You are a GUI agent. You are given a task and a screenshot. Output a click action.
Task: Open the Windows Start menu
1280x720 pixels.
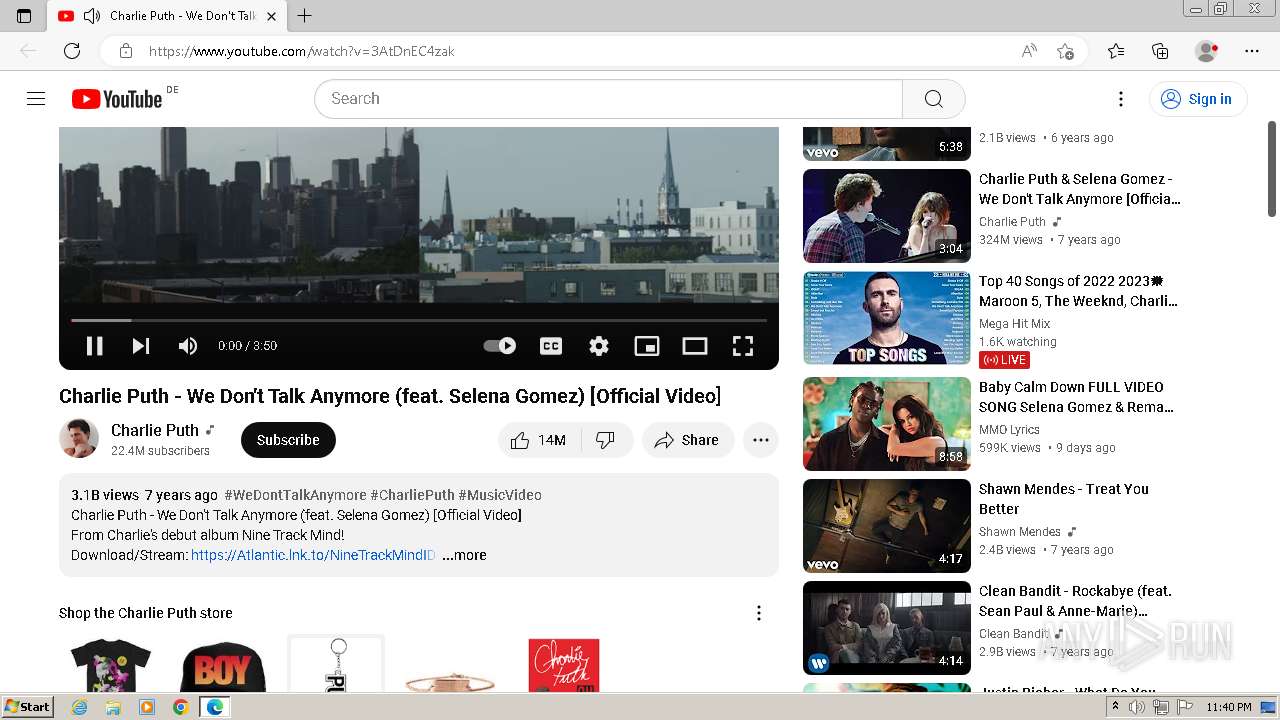click(x=28, y=706)
